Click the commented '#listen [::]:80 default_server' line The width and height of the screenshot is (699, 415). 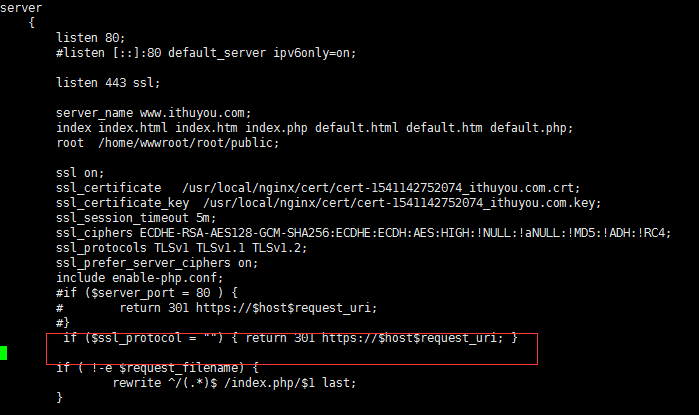[206, 53]
